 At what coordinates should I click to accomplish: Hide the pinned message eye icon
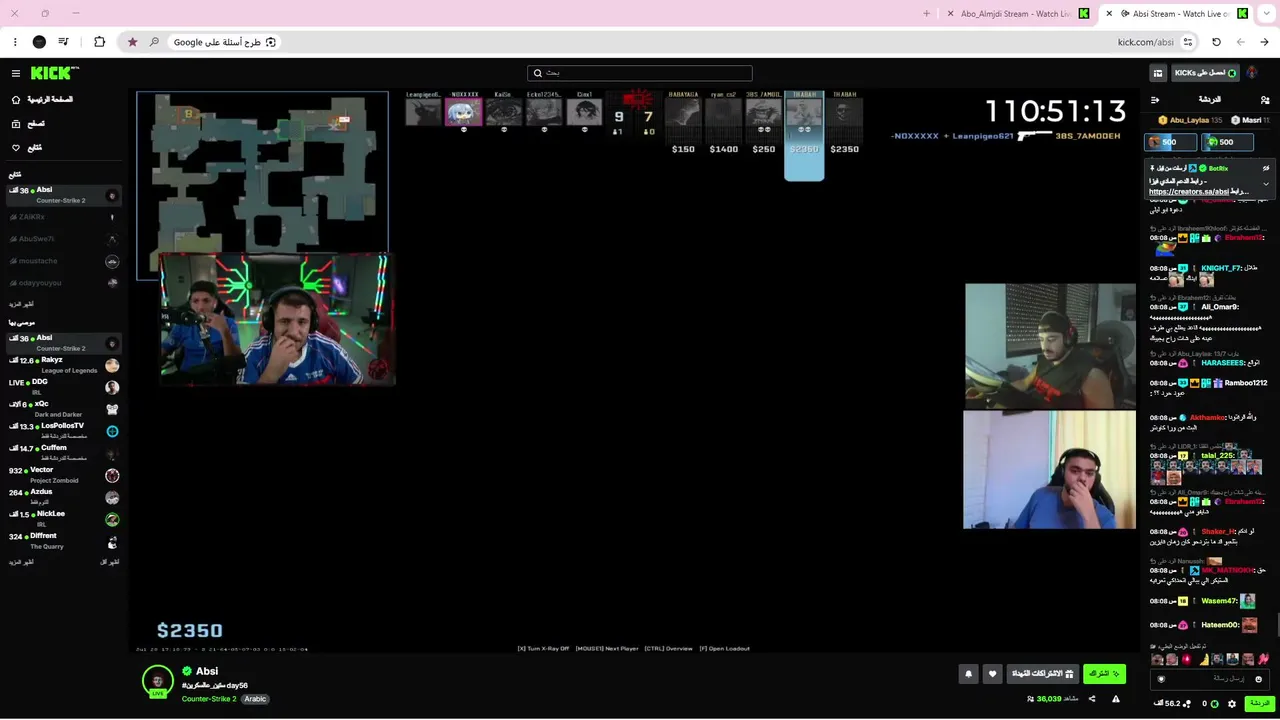pos(1266,168)
